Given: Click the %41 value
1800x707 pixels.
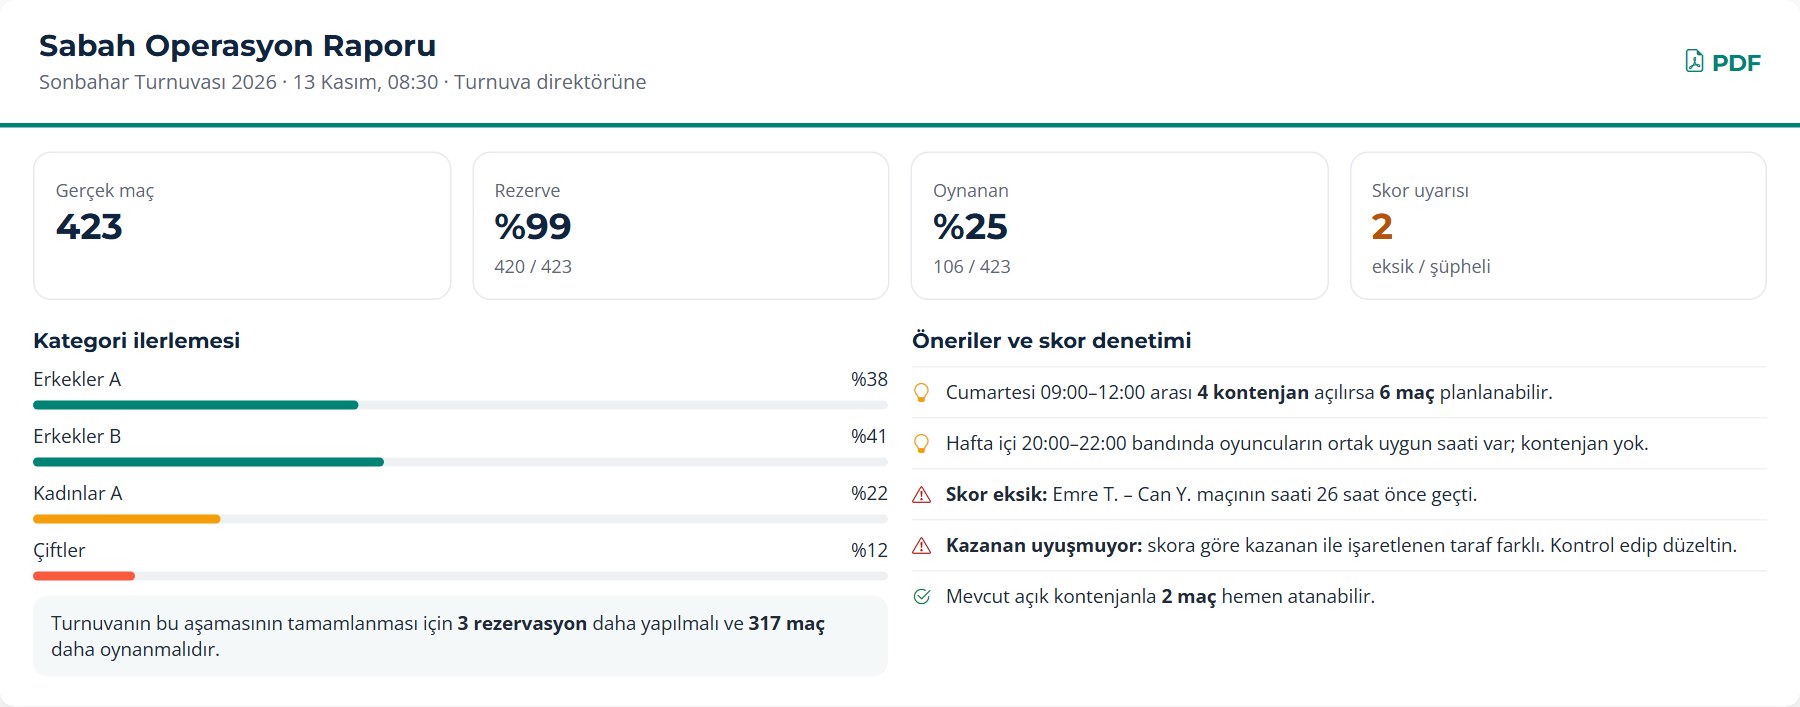Looking at the screenshot, I should (869, 437).
